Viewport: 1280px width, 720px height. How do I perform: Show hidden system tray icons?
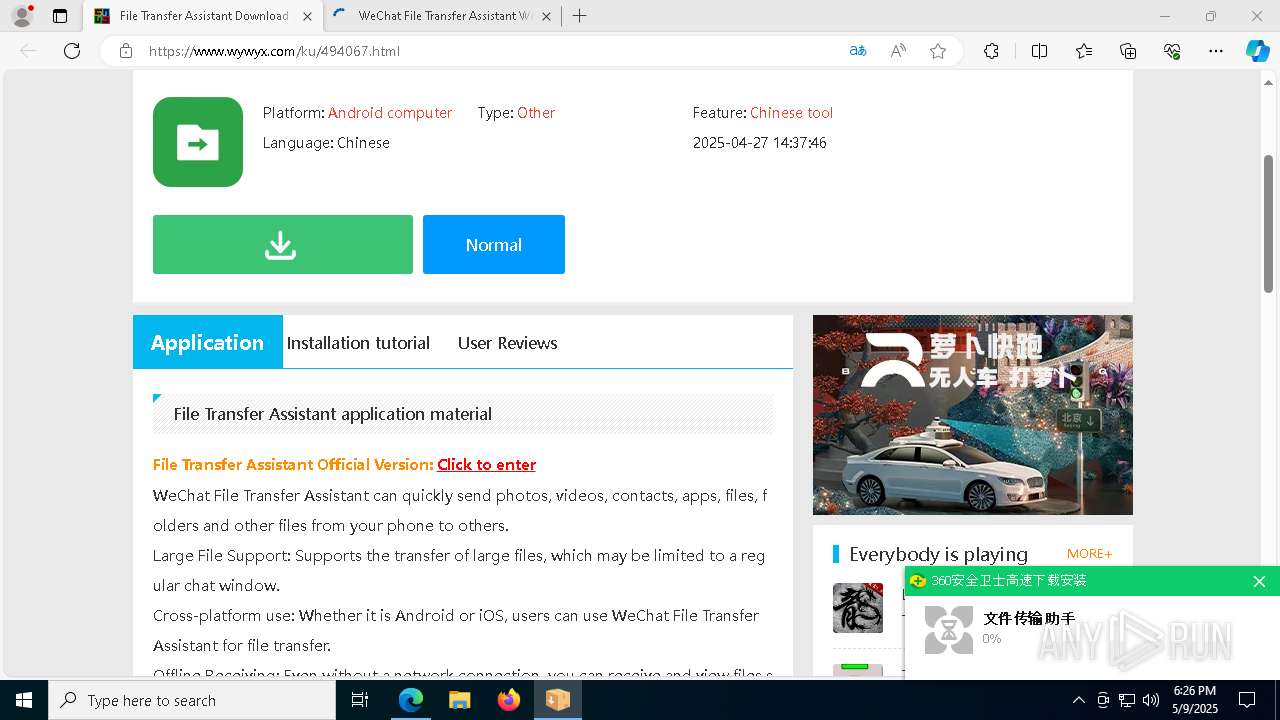coord(1078,700)
